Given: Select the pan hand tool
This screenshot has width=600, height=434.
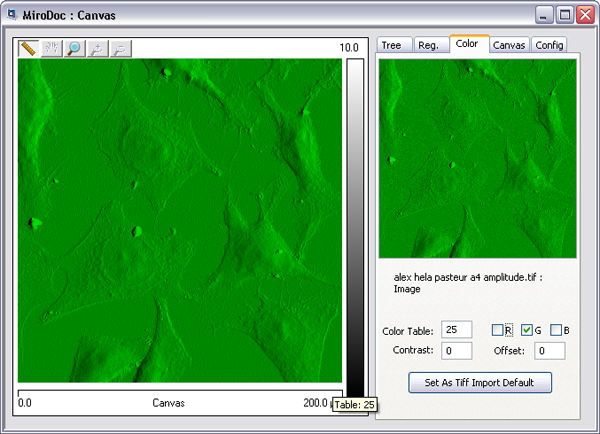Looking at the screenshot, I should pyautogui.click(x=52, y=48).
